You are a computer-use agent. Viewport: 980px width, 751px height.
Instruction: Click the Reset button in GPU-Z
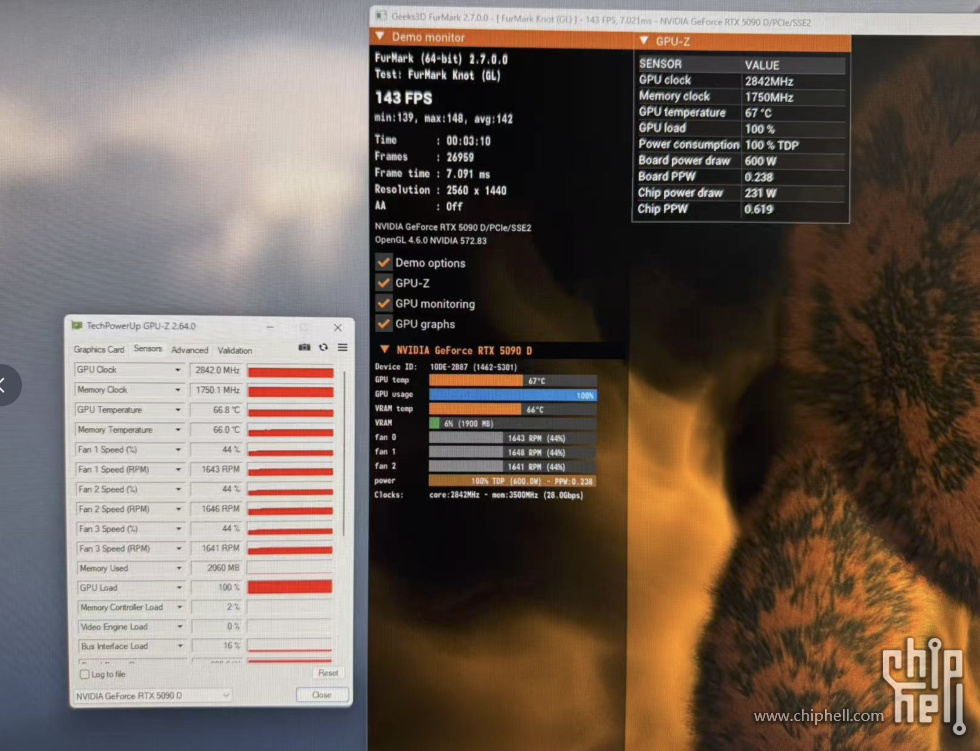(328, 673)
